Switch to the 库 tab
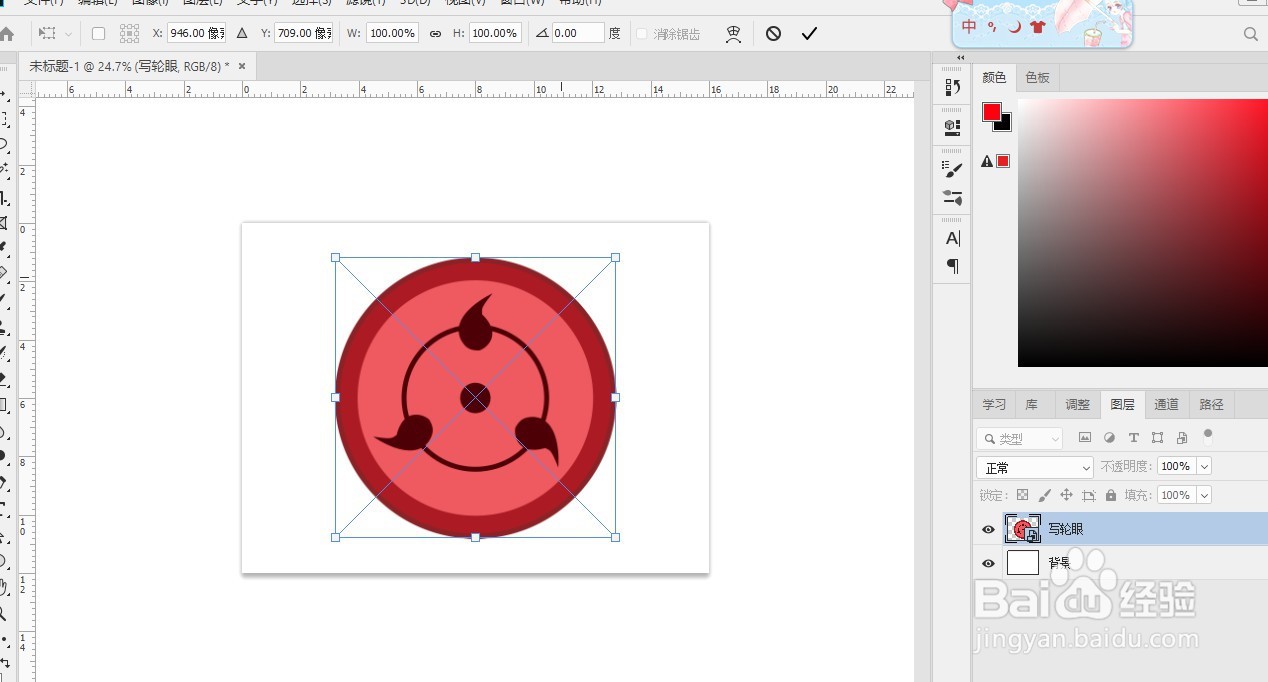The image size is (1268, 682). click(1032, 405)
